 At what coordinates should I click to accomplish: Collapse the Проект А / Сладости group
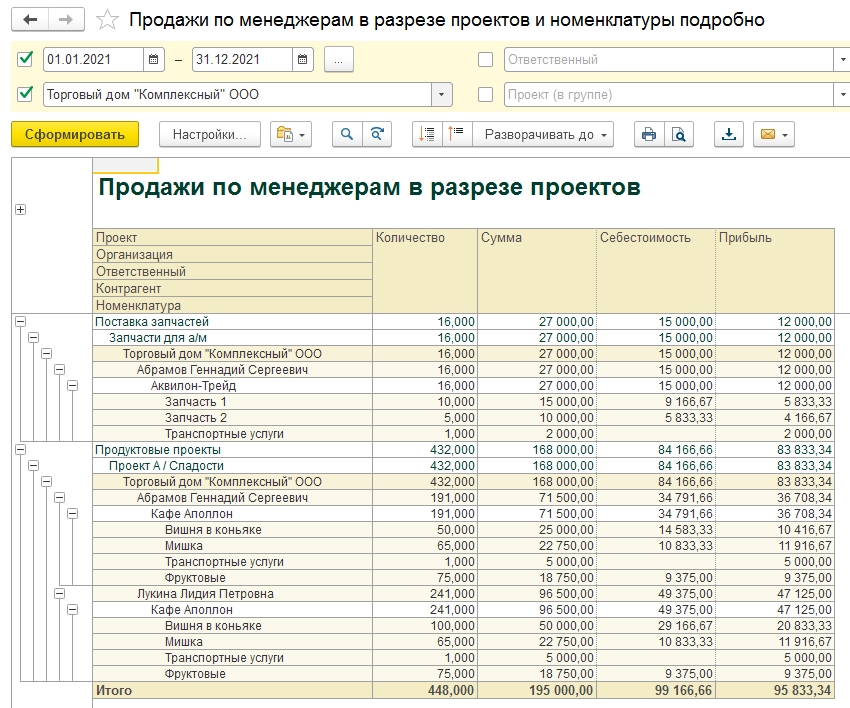tap(34, 466)
